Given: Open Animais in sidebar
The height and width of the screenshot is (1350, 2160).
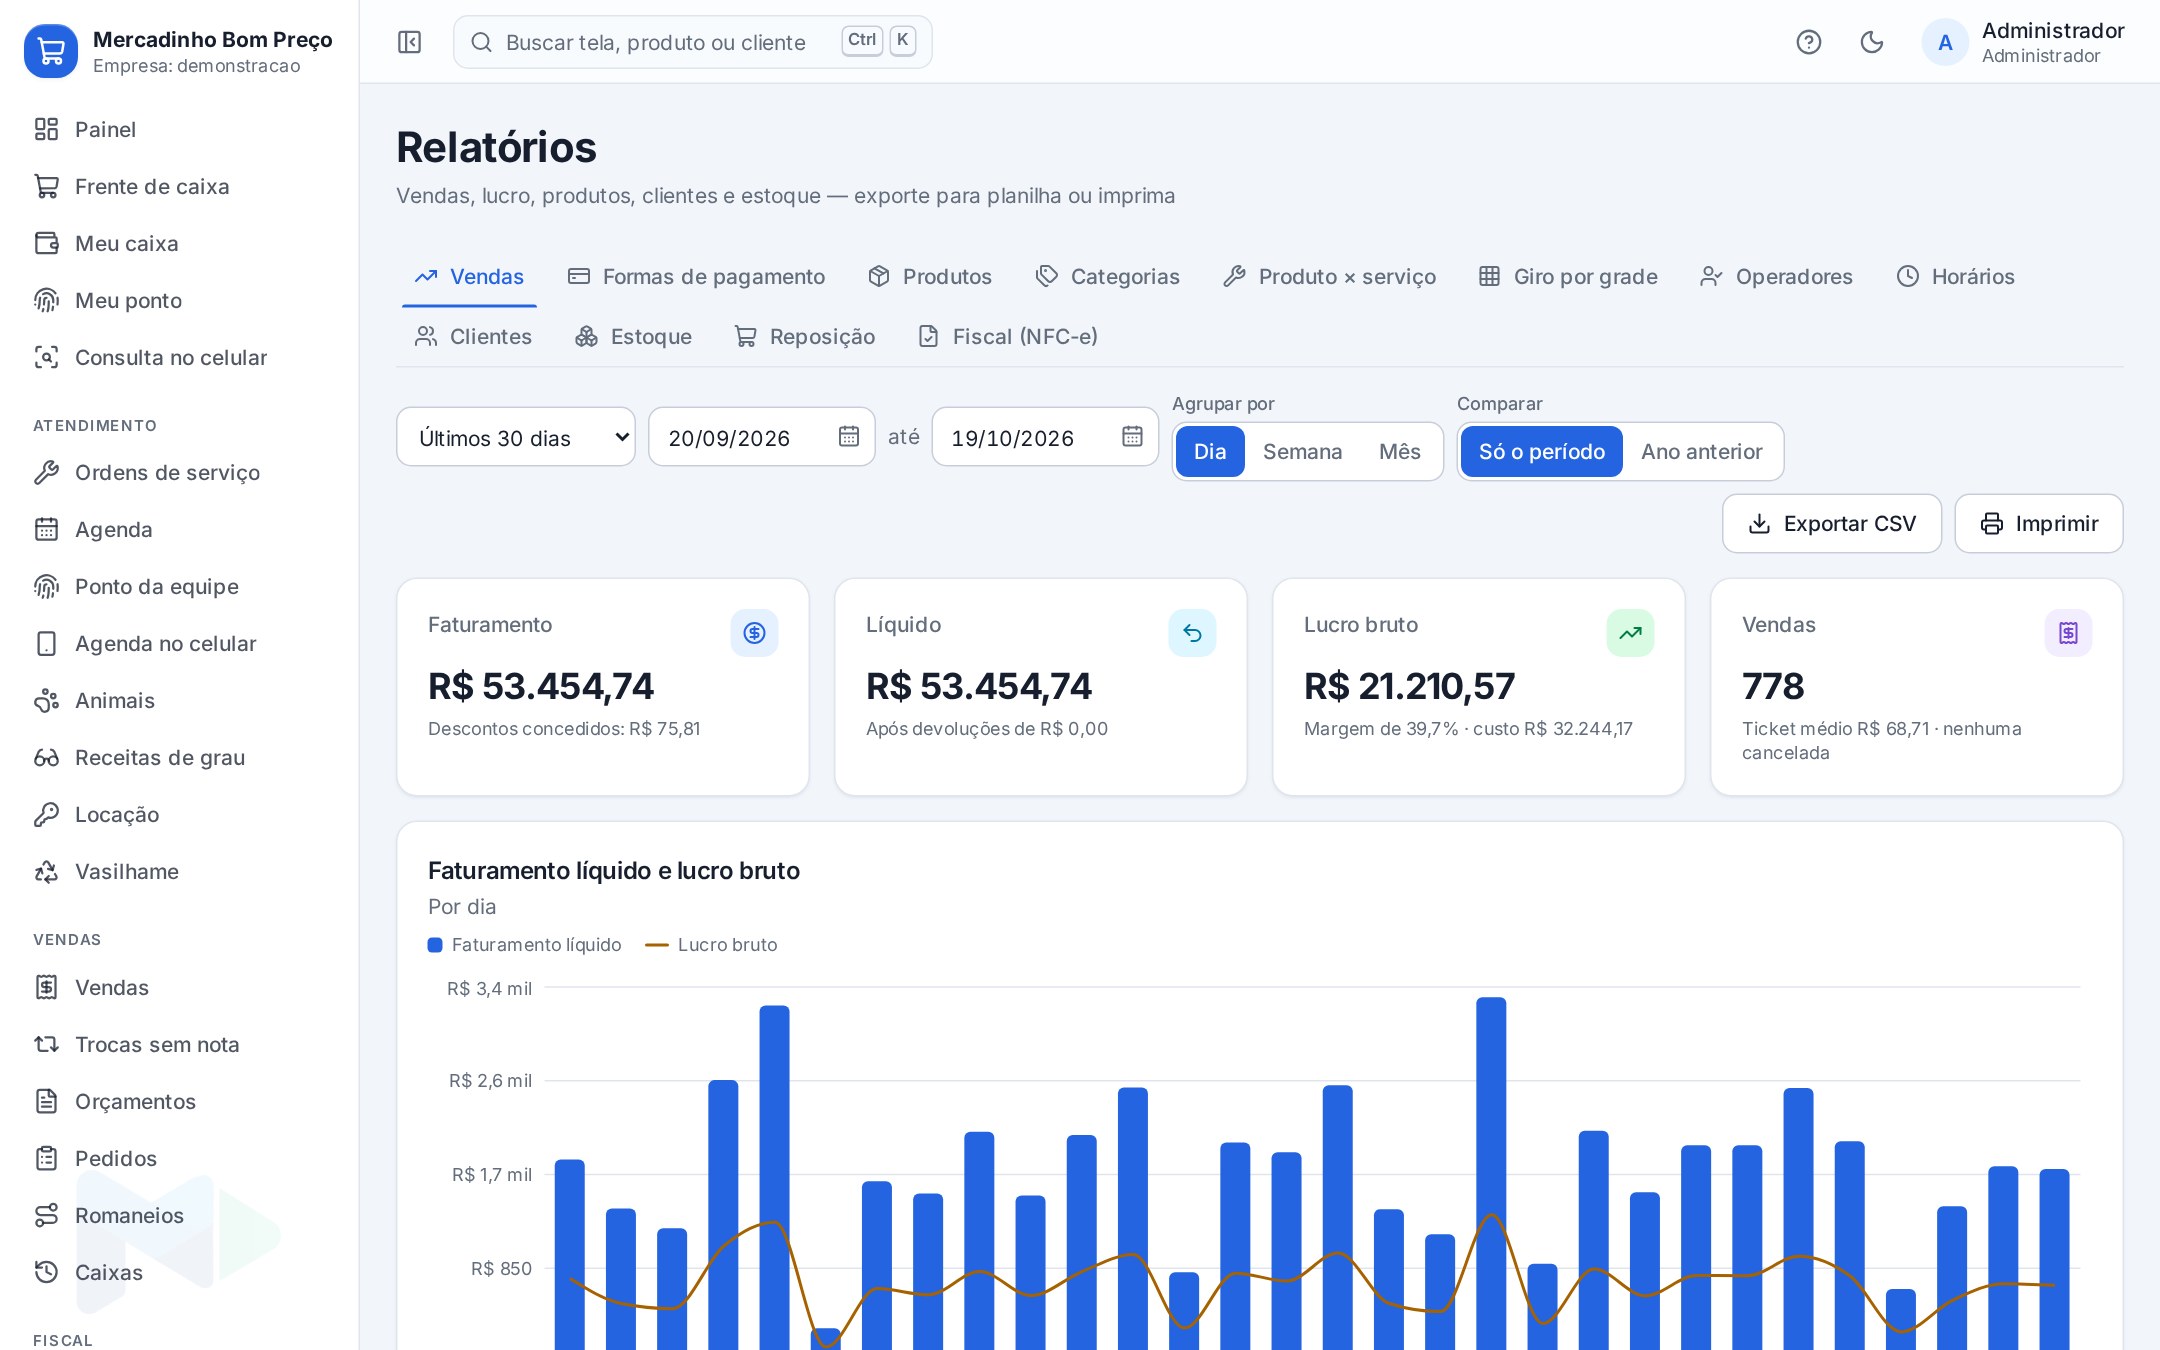Looking at the screenshot, I should (x=180, y=700).
